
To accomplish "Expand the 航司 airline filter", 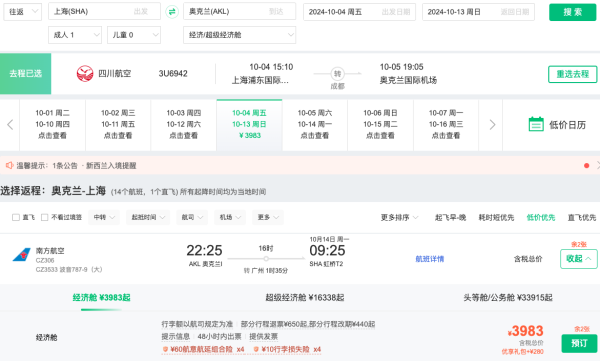I will pyautogui.click(x=192, y=217).
